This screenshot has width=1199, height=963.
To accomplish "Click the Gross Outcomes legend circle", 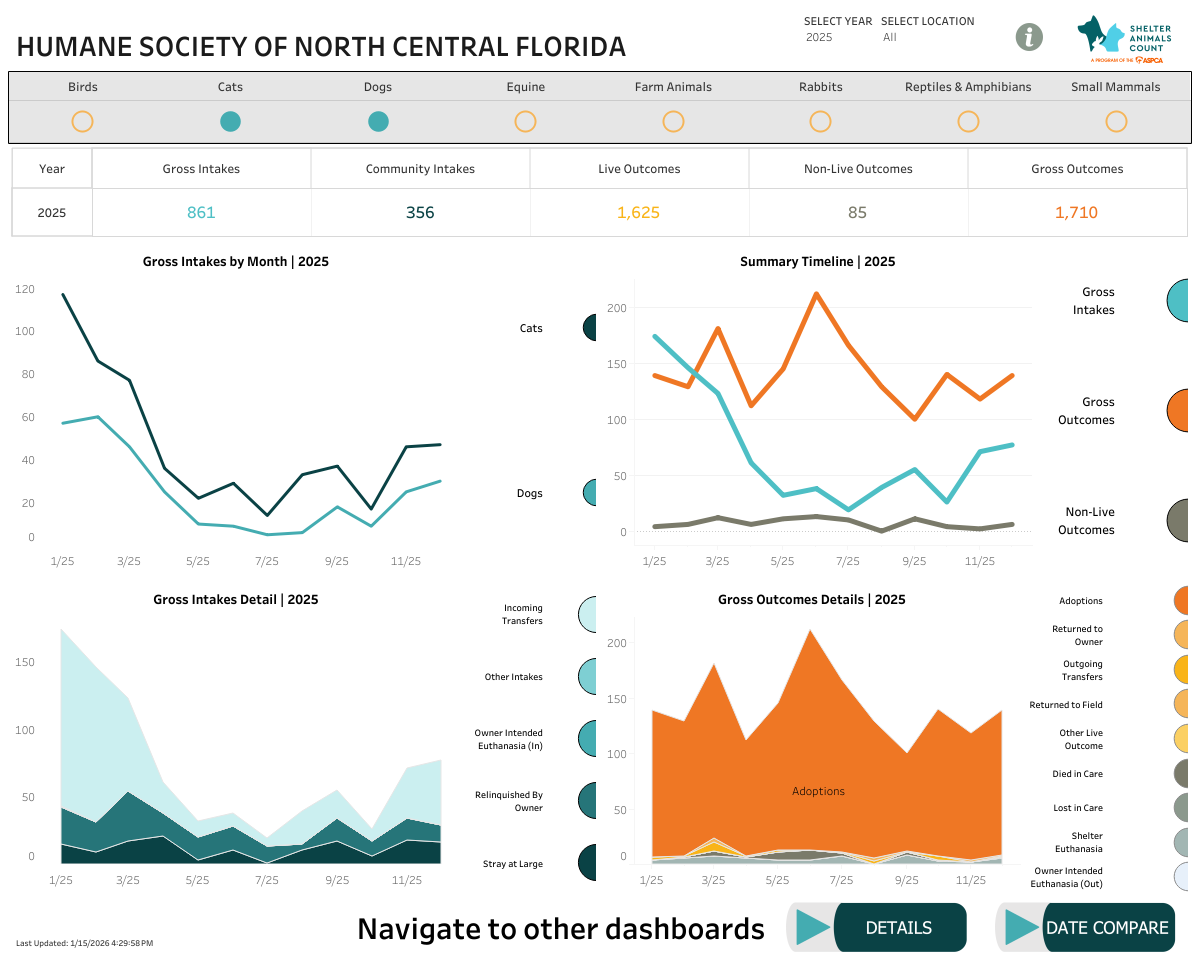I will tap(1178, 411).
